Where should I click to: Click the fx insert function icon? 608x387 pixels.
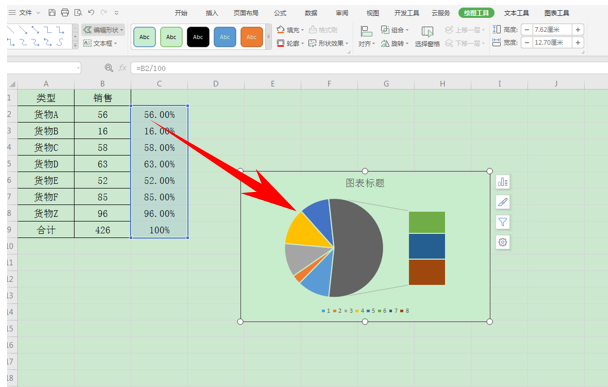tap(123, 68)
